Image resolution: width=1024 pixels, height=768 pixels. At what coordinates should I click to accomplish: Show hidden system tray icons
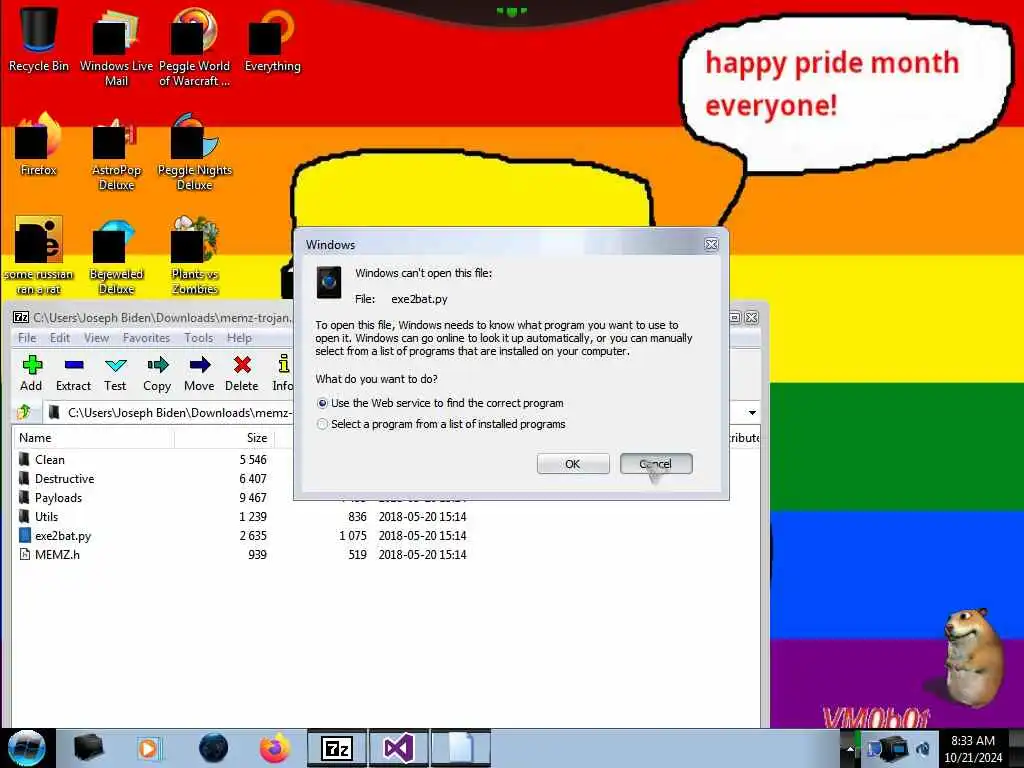849,748
